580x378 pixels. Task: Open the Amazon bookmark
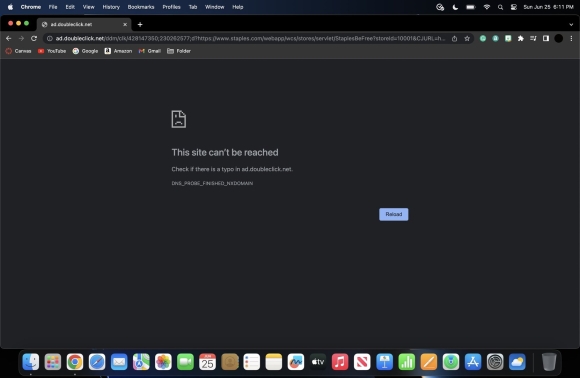coord(118,51)
